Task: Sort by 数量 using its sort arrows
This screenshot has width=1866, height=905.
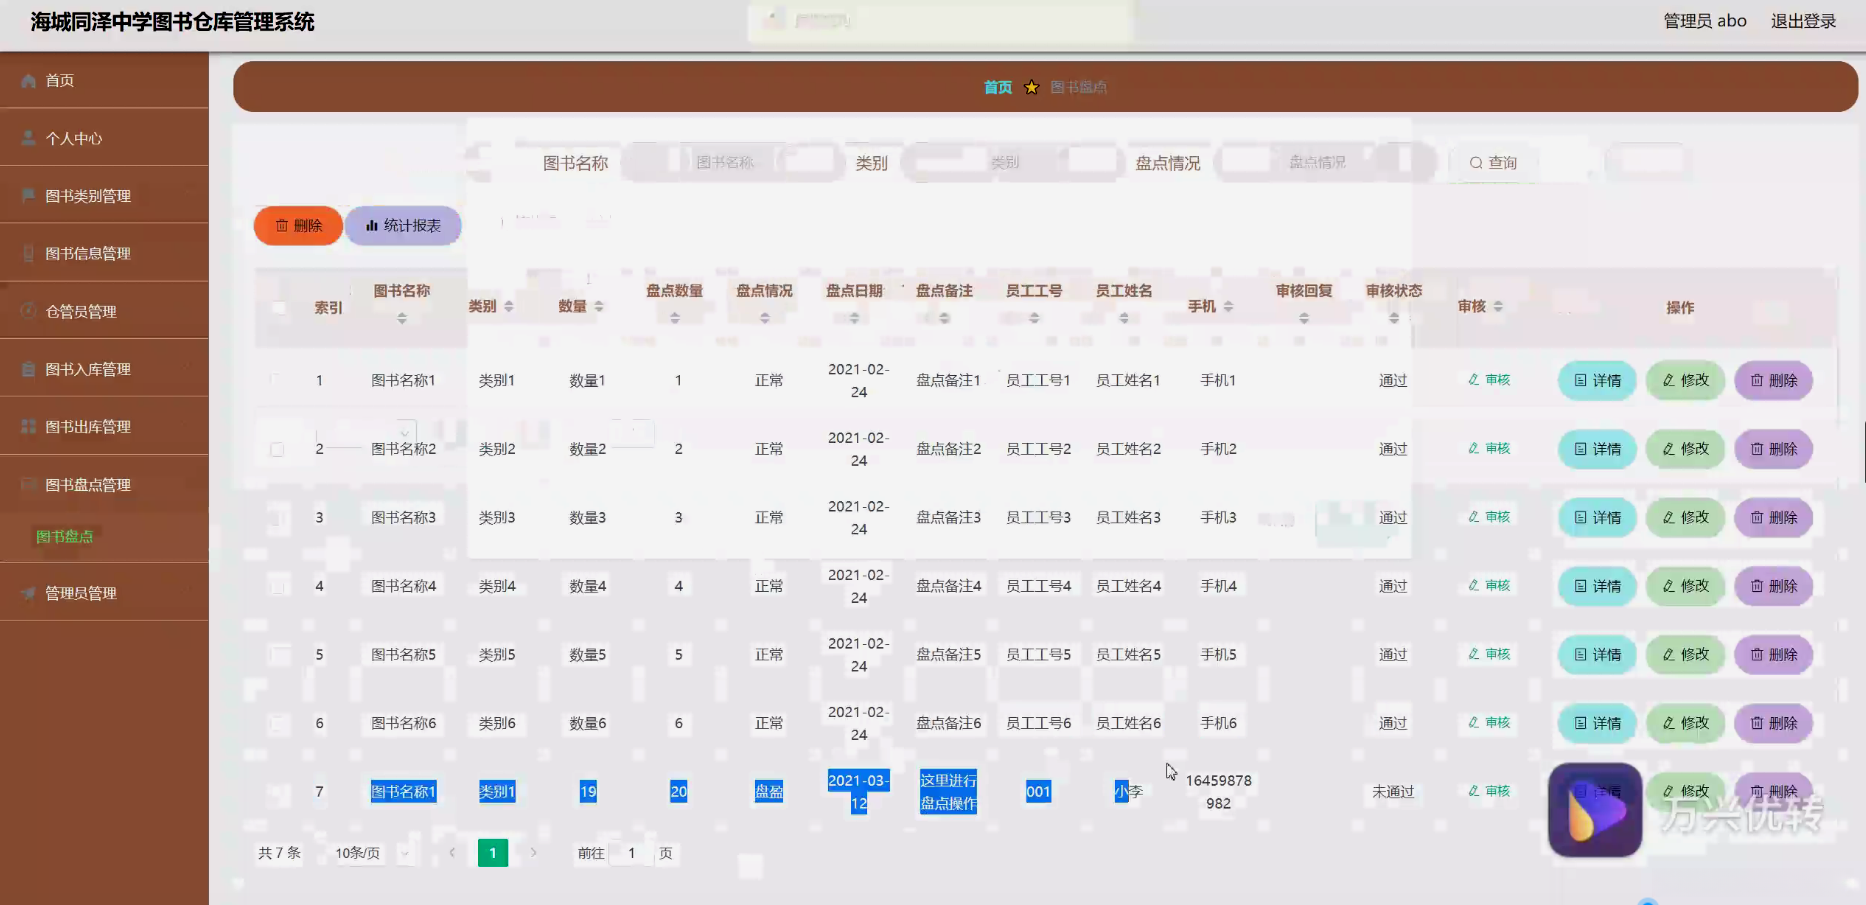Action: point(599,306)
